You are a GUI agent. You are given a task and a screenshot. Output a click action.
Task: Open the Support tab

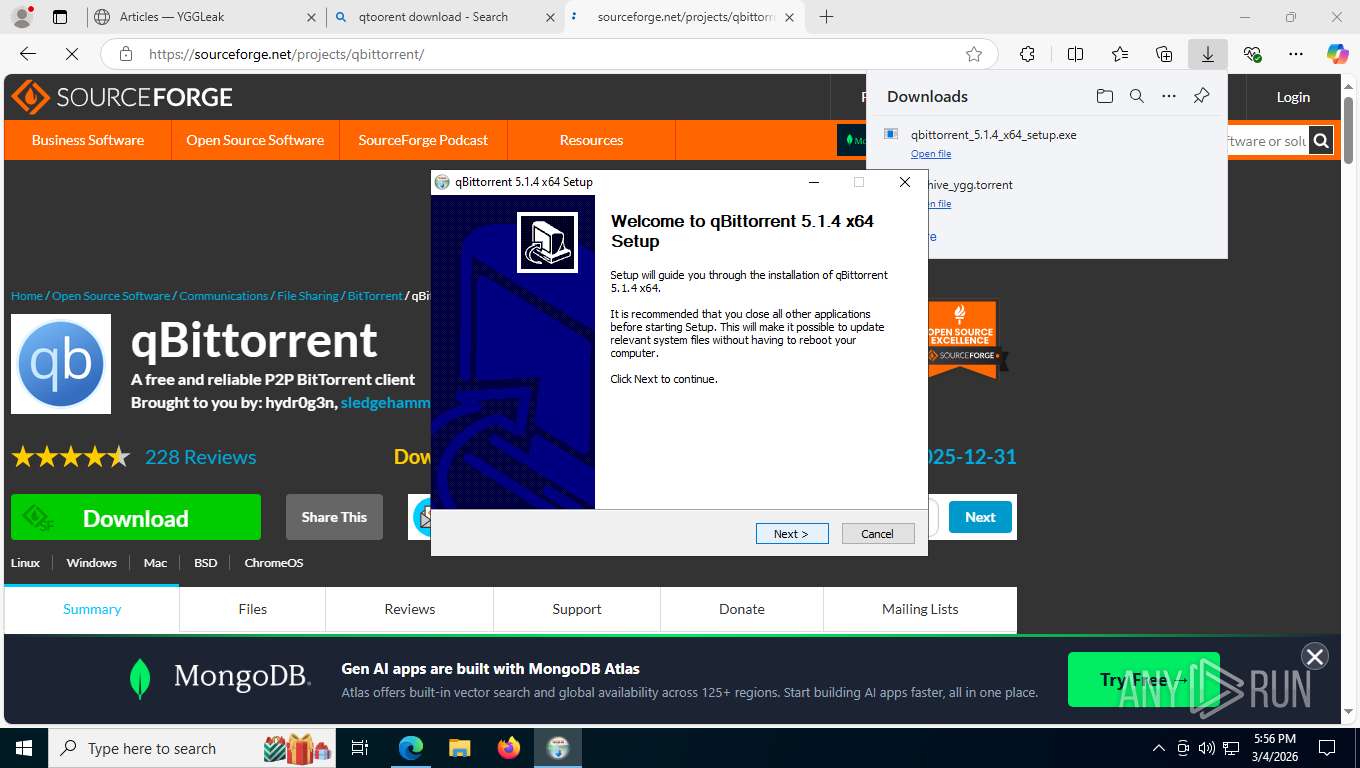click(577, 609)
